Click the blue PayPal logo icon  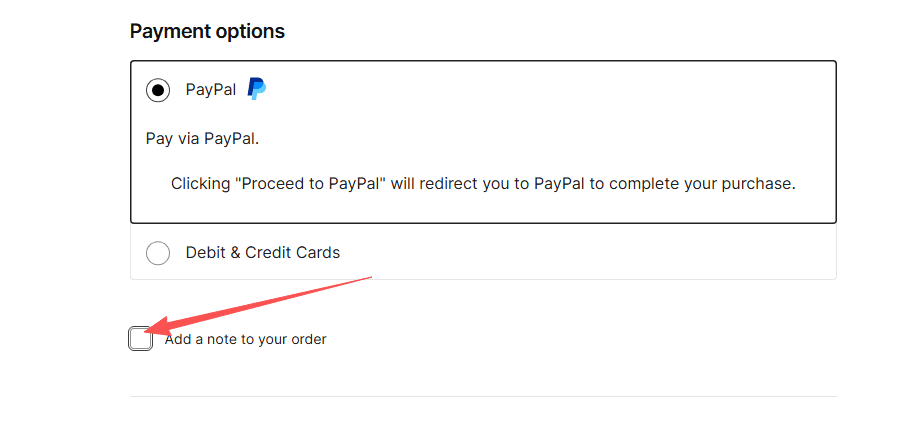[x=257, y=89]
